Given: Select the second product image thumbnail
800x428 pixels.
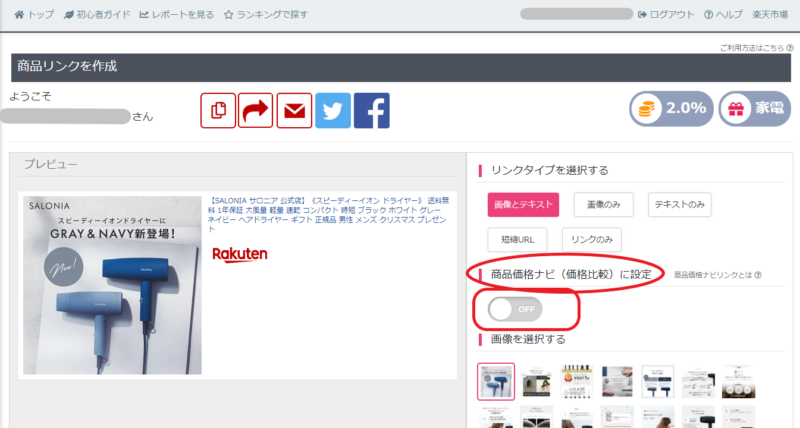Looking at the screenshot, I should point(536,382).
